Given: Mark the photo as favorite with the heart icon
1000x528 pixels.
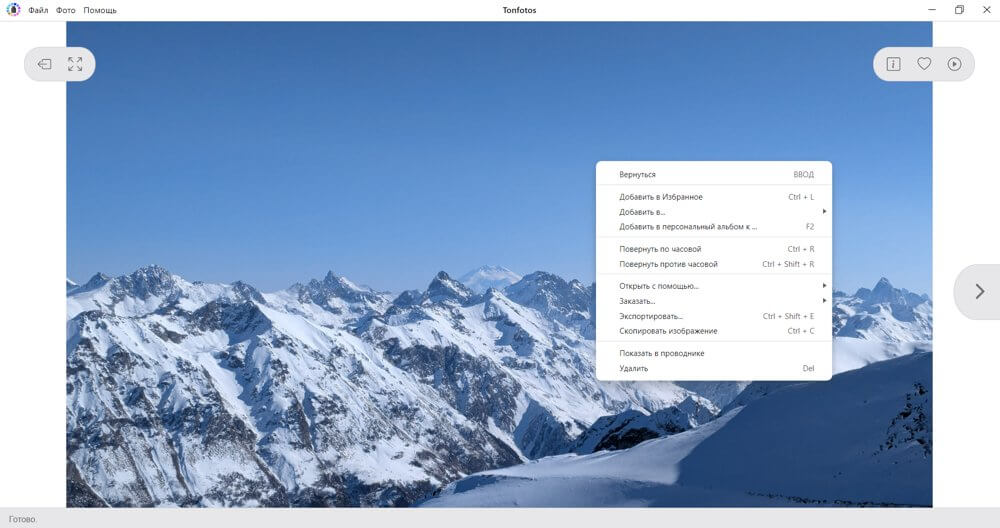Looking at the screenshot, I should tap(924, 64).
